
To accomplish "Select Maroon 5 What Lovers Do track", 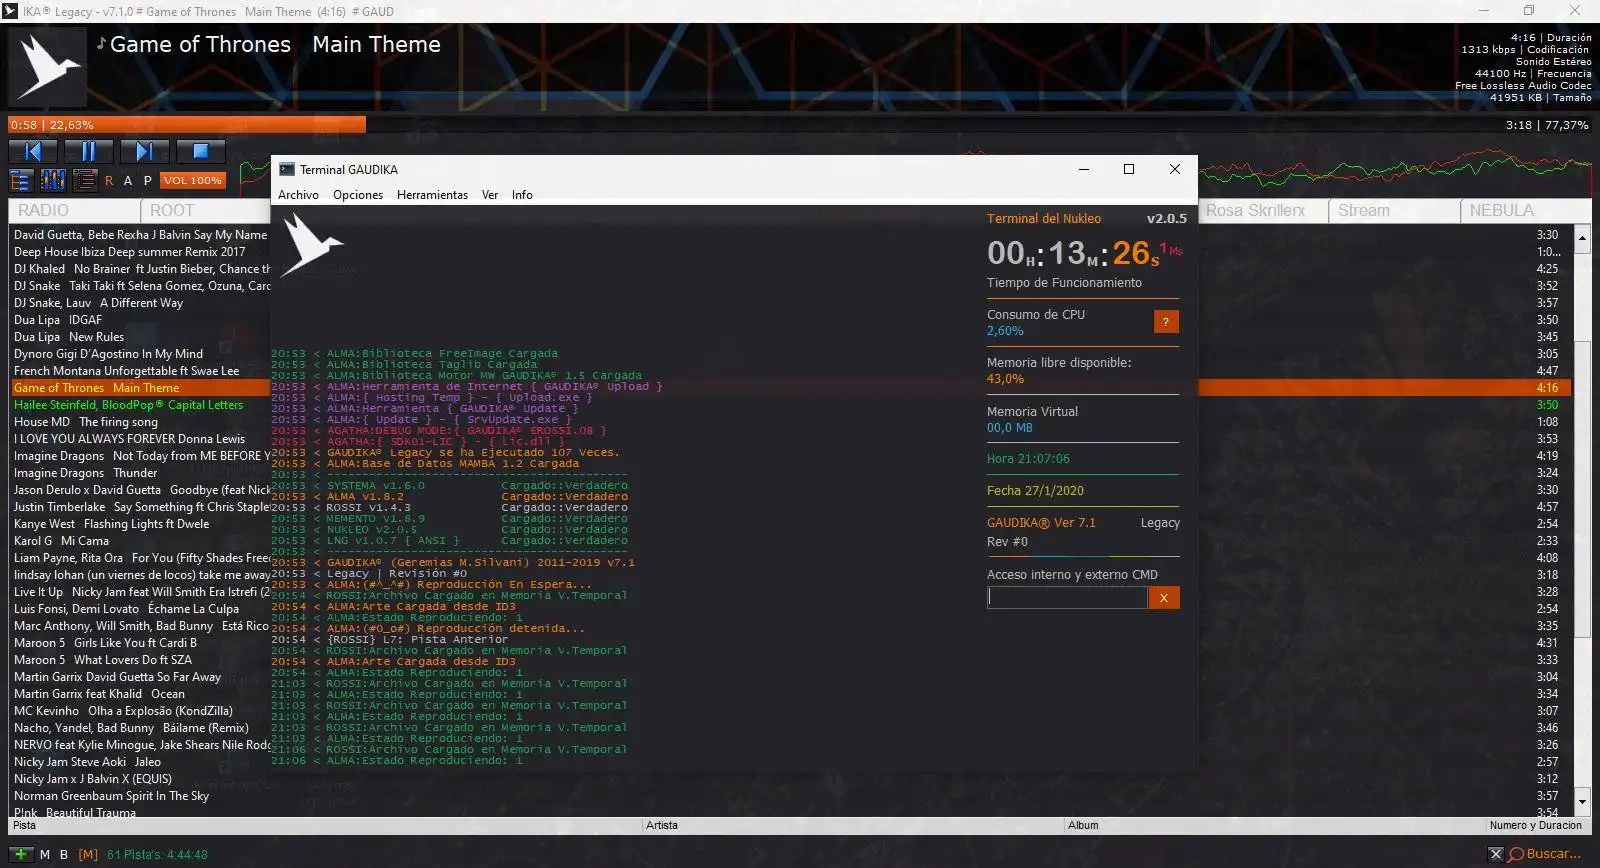I will [103, 660].
